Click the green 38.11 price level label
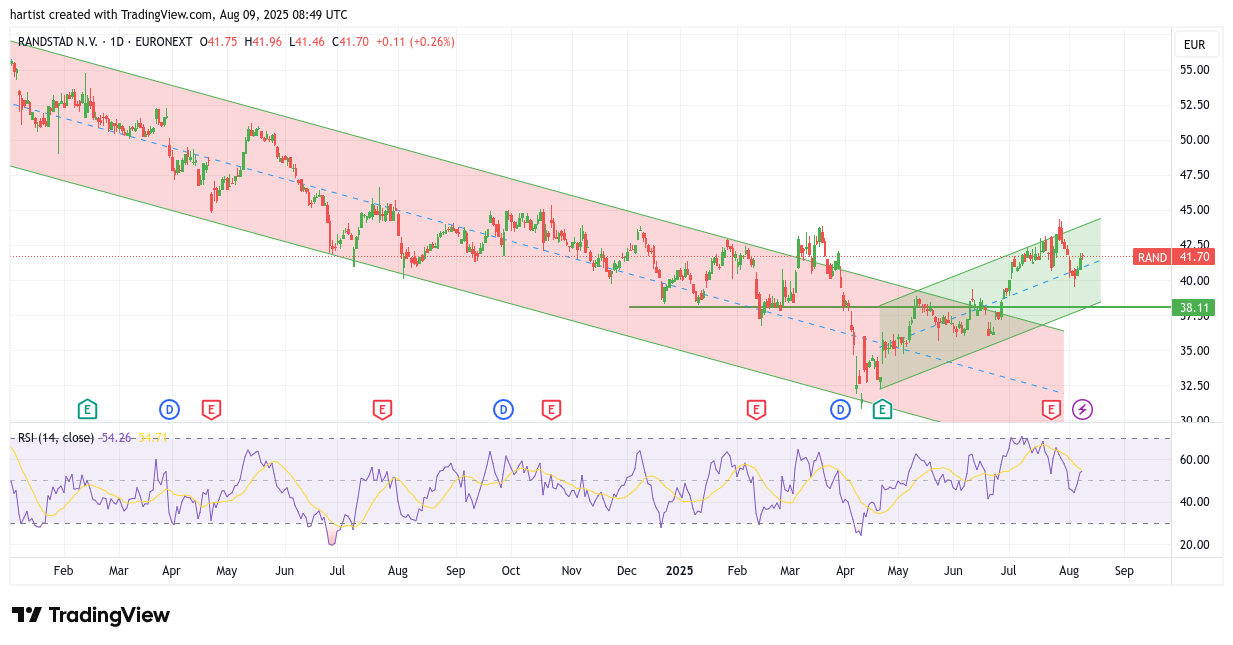1233x645 pixels. [x=1195, y=308]
